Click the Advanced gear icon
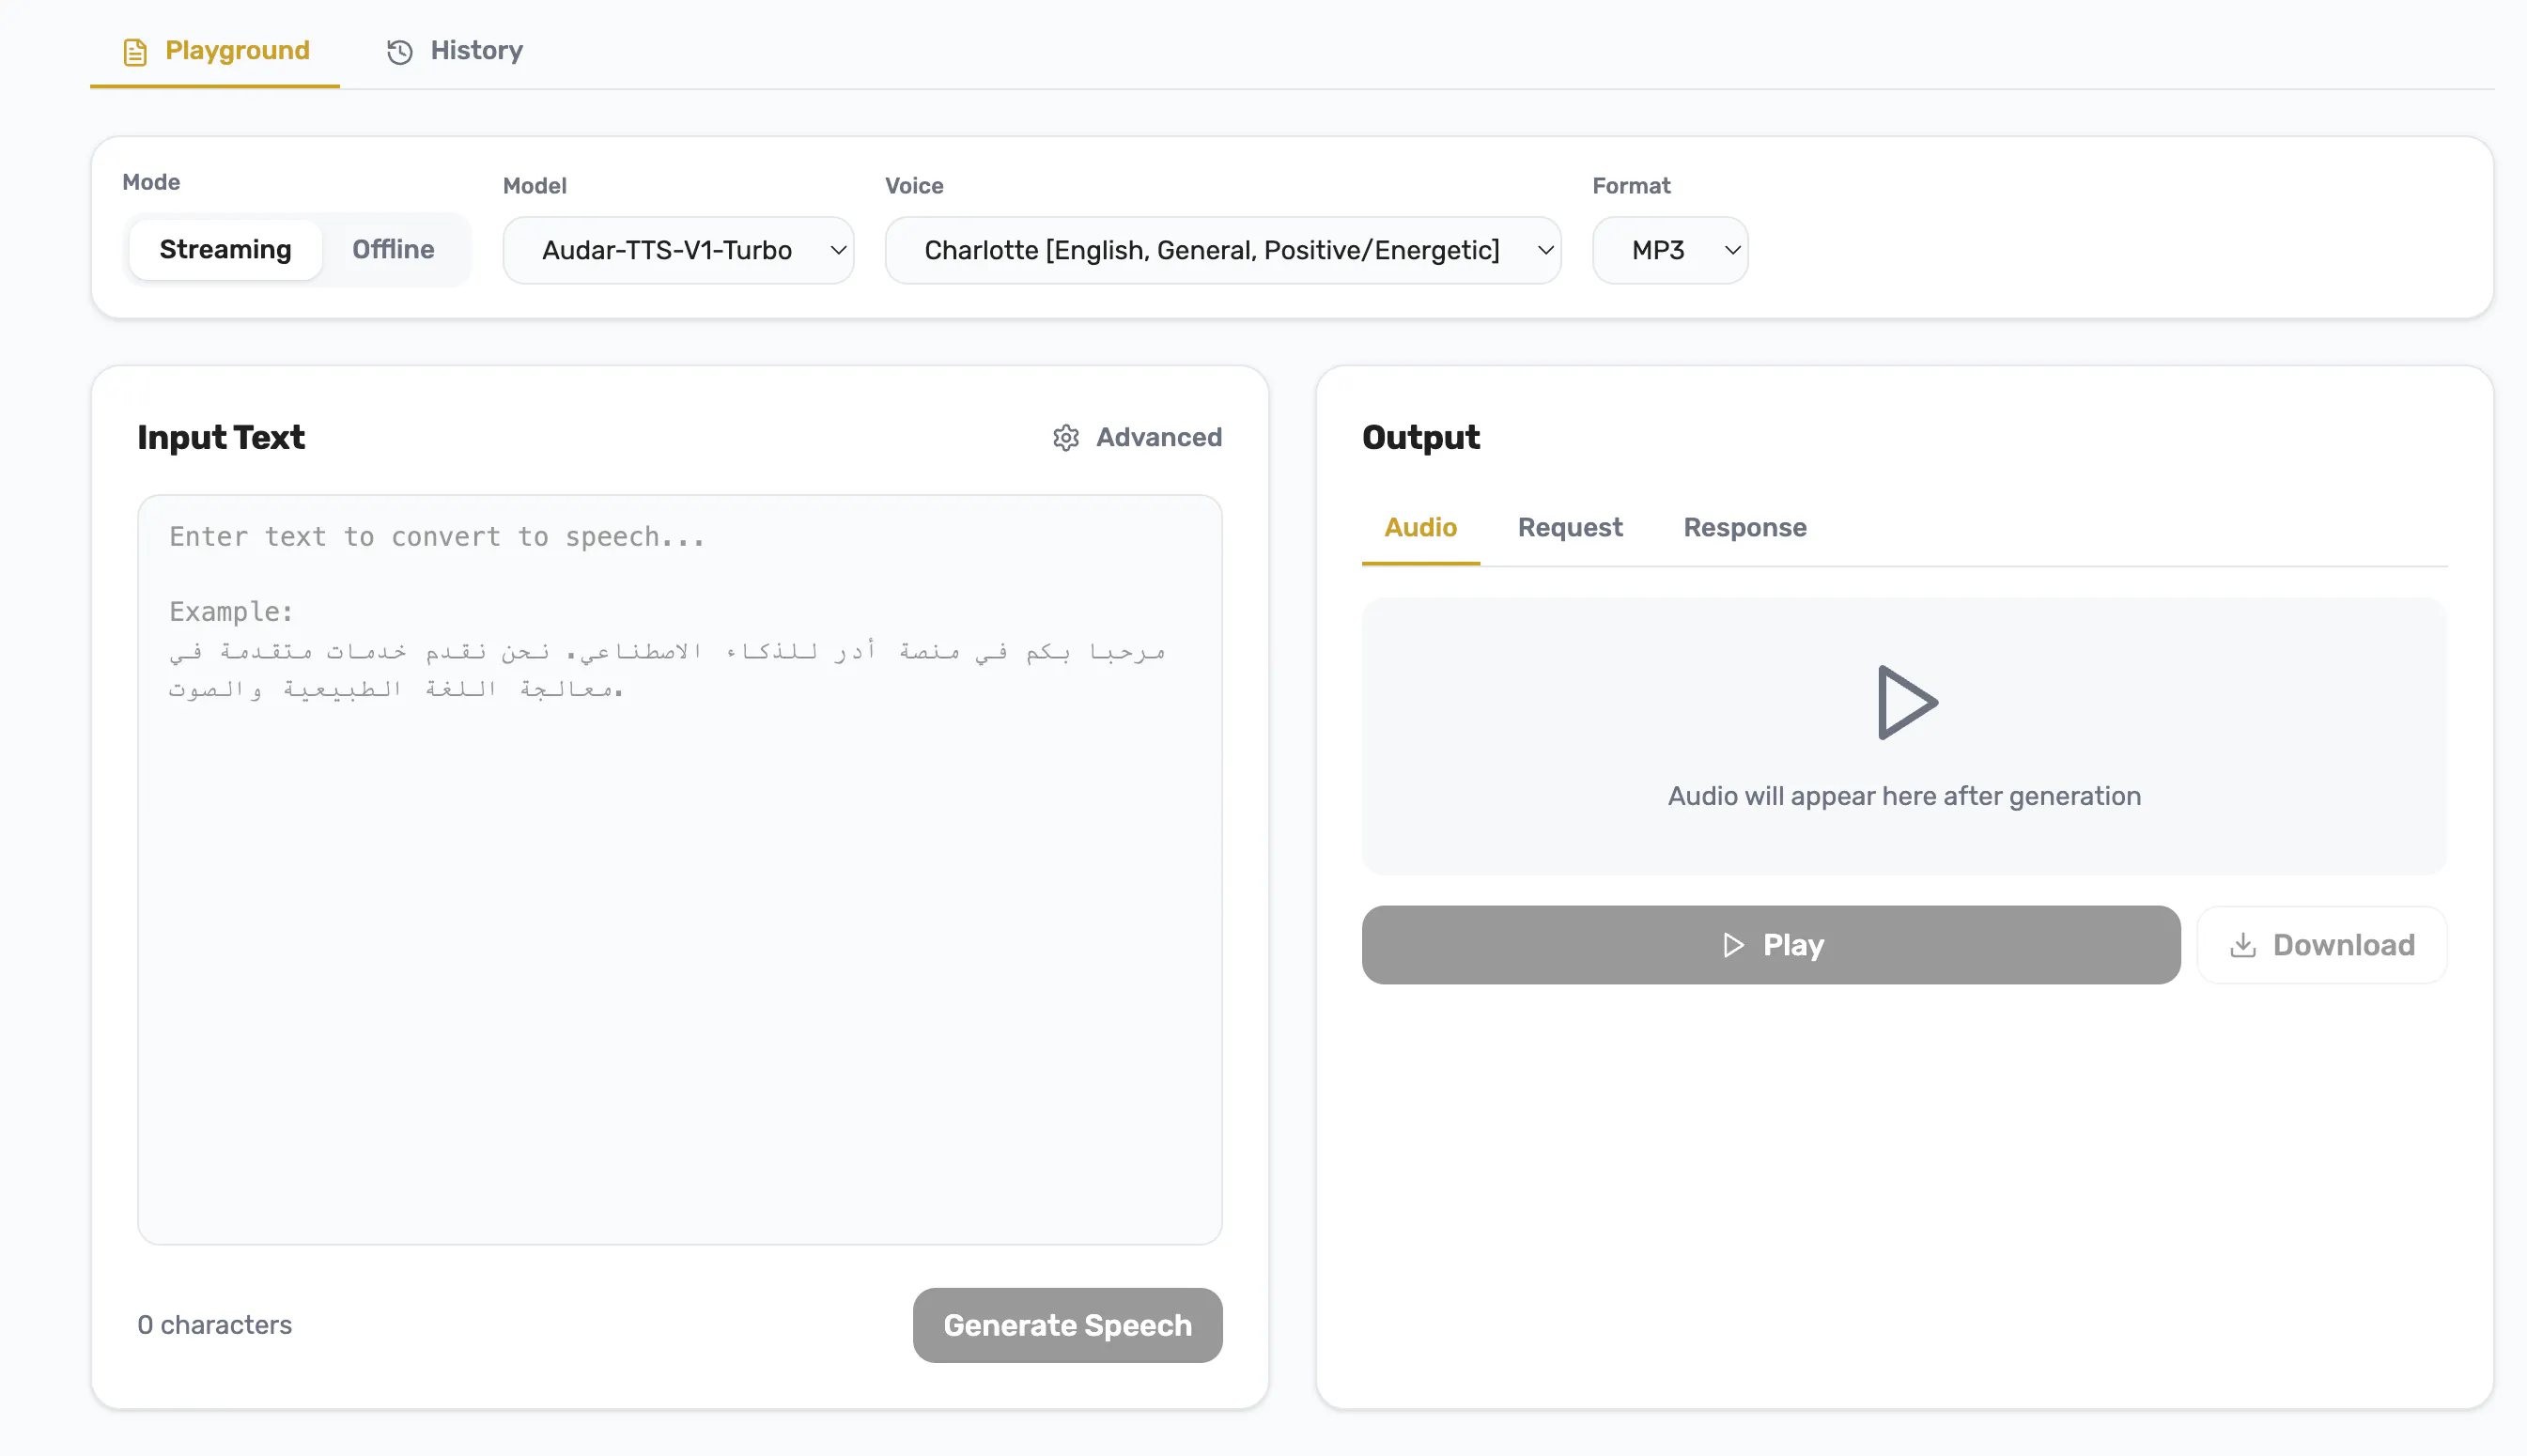2527x1456 pixels. coord(1066,438)
